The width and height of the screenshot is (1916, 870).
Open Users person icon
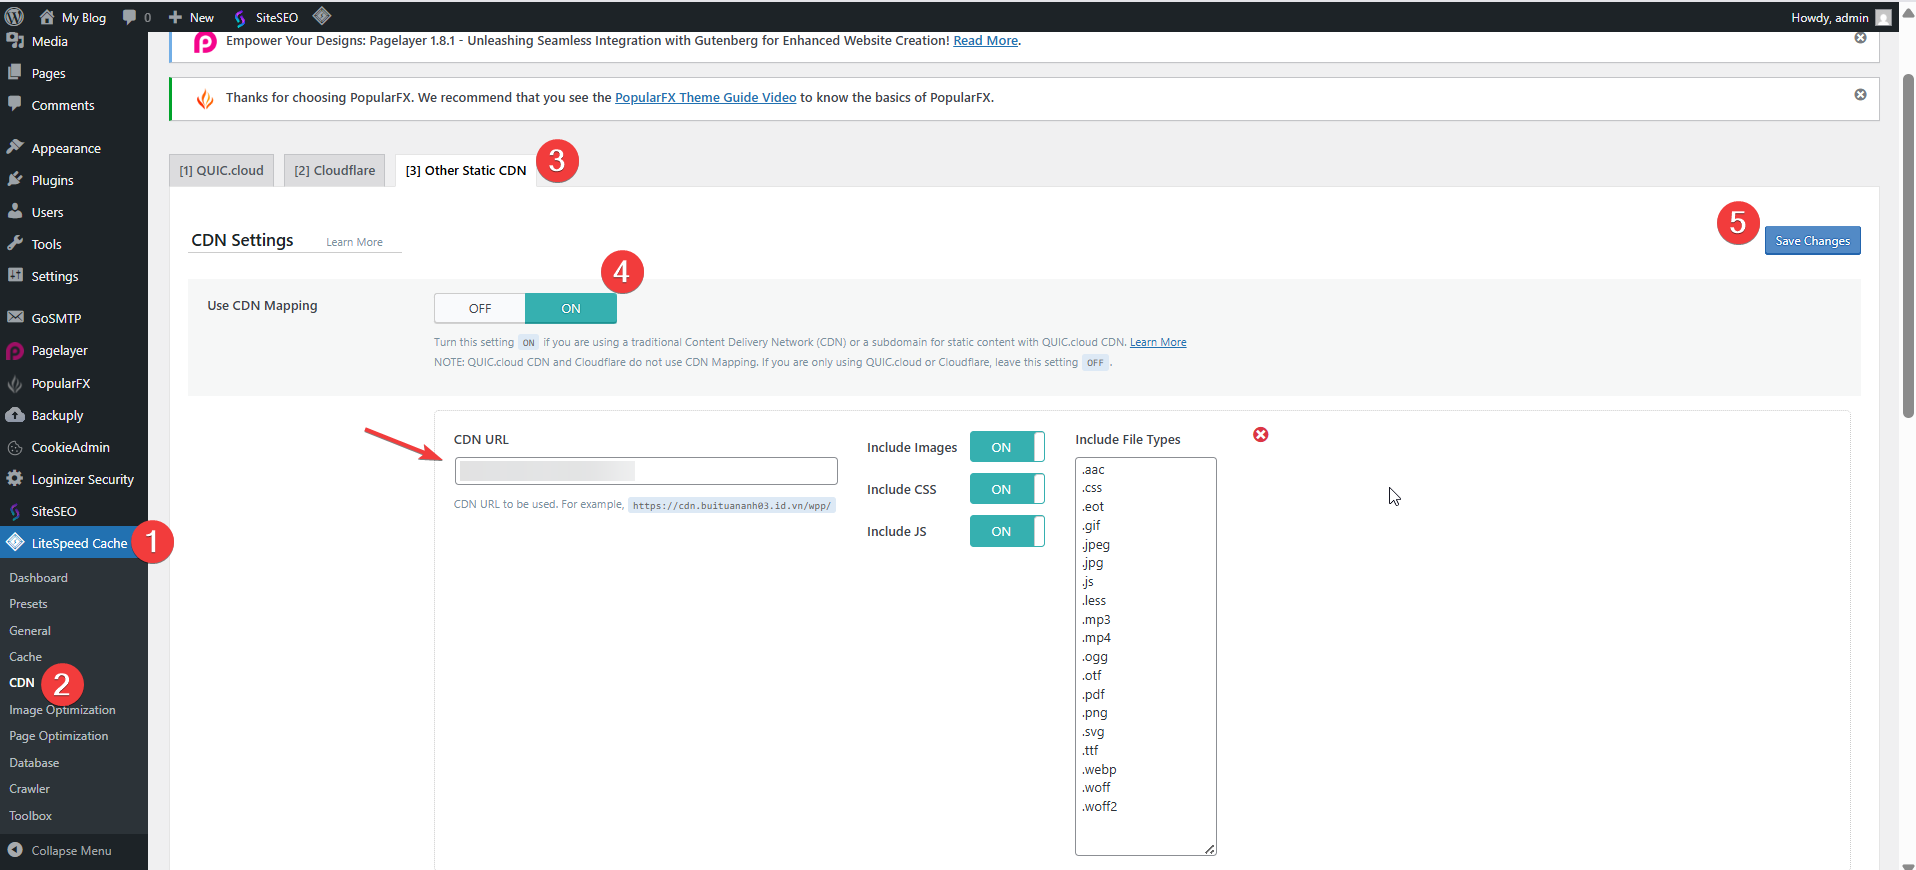tap(15, 211)
